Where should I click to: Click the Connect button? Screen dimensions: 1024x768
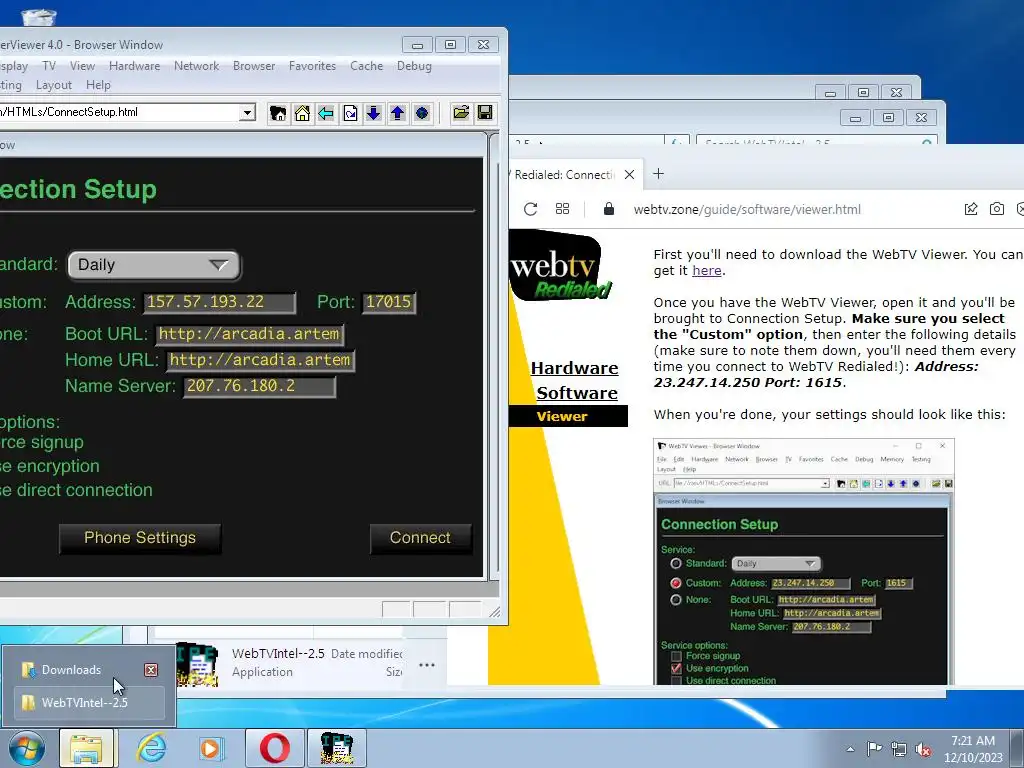click(x=421, y=538)
